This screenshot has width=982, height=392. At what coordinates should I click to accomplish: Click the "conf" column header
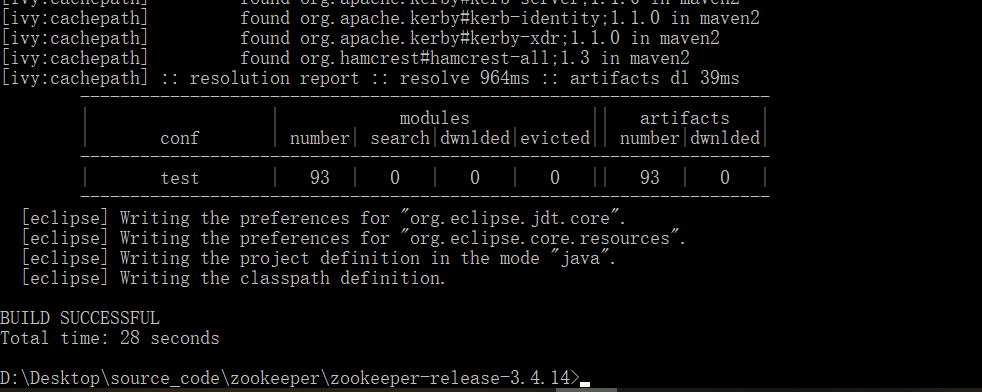point(180,138)
